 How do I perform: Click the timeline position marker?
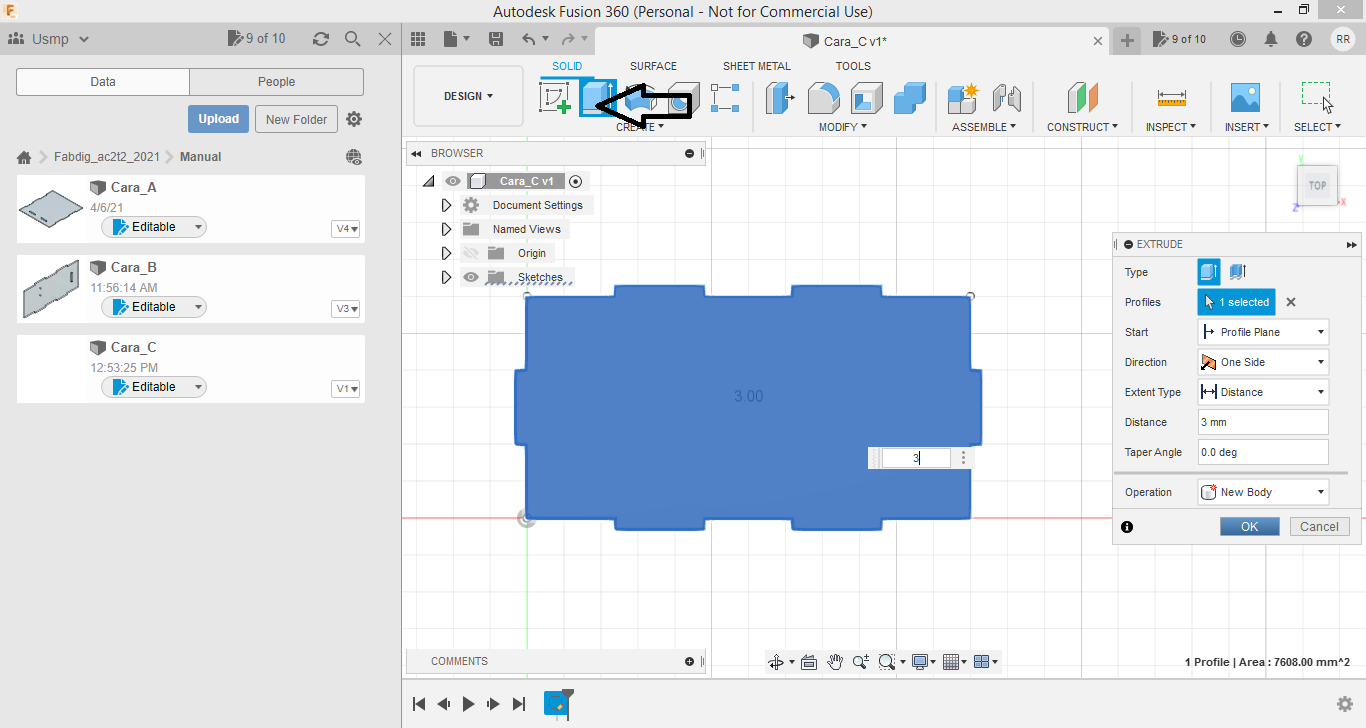pyautogui.click(x=568, y=703)
